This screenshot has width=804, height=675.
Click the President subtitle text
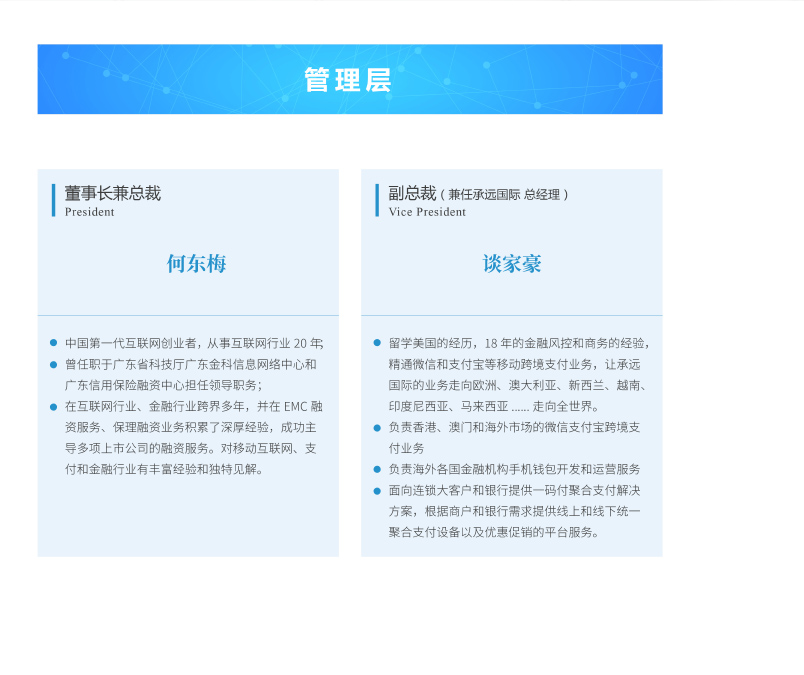pos(89,212)
